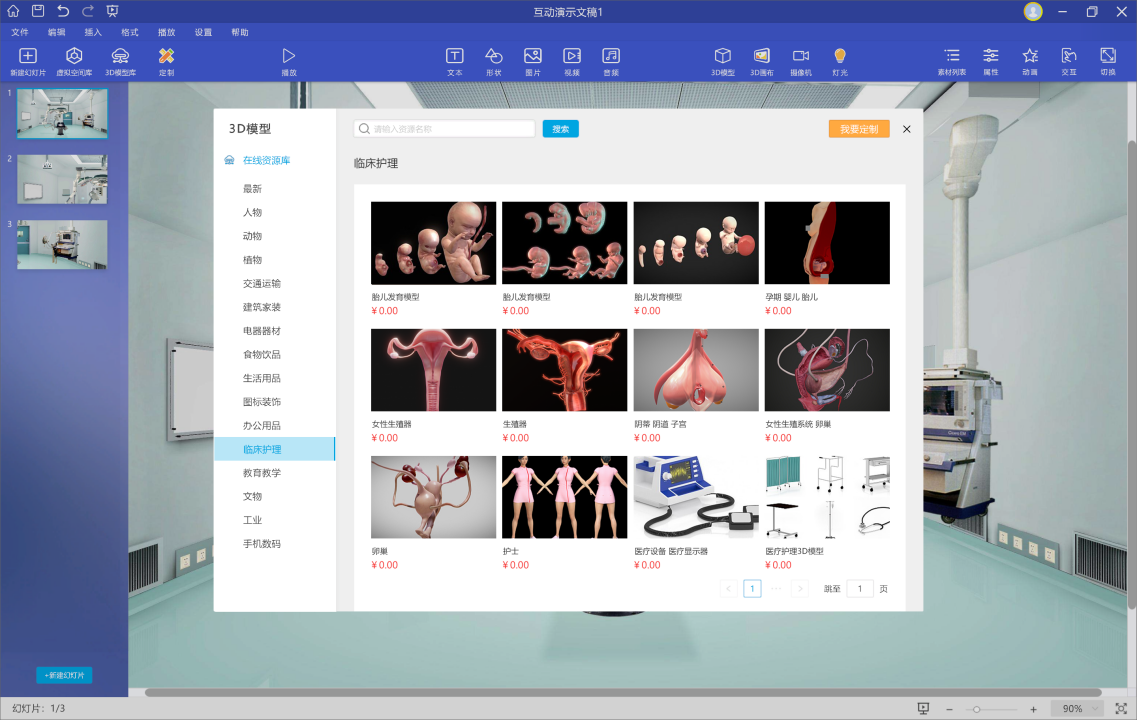Insert a text element using the 文本 tool
Image resolution: width=1137 pixels, height=720 pixels.
coord(454,61)
